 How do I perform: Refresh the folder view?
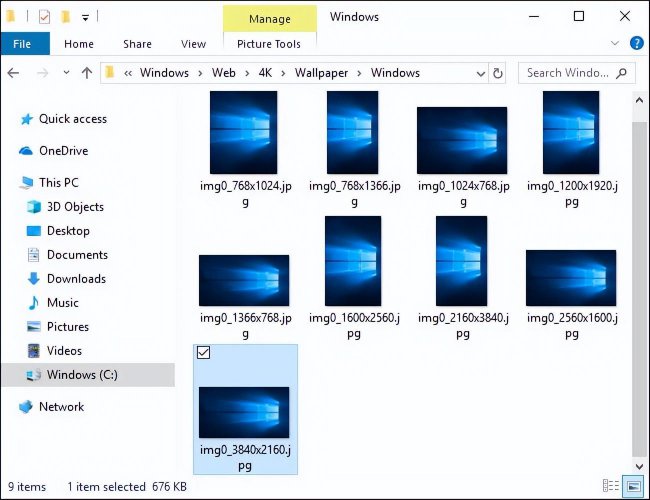click(497, 73)
